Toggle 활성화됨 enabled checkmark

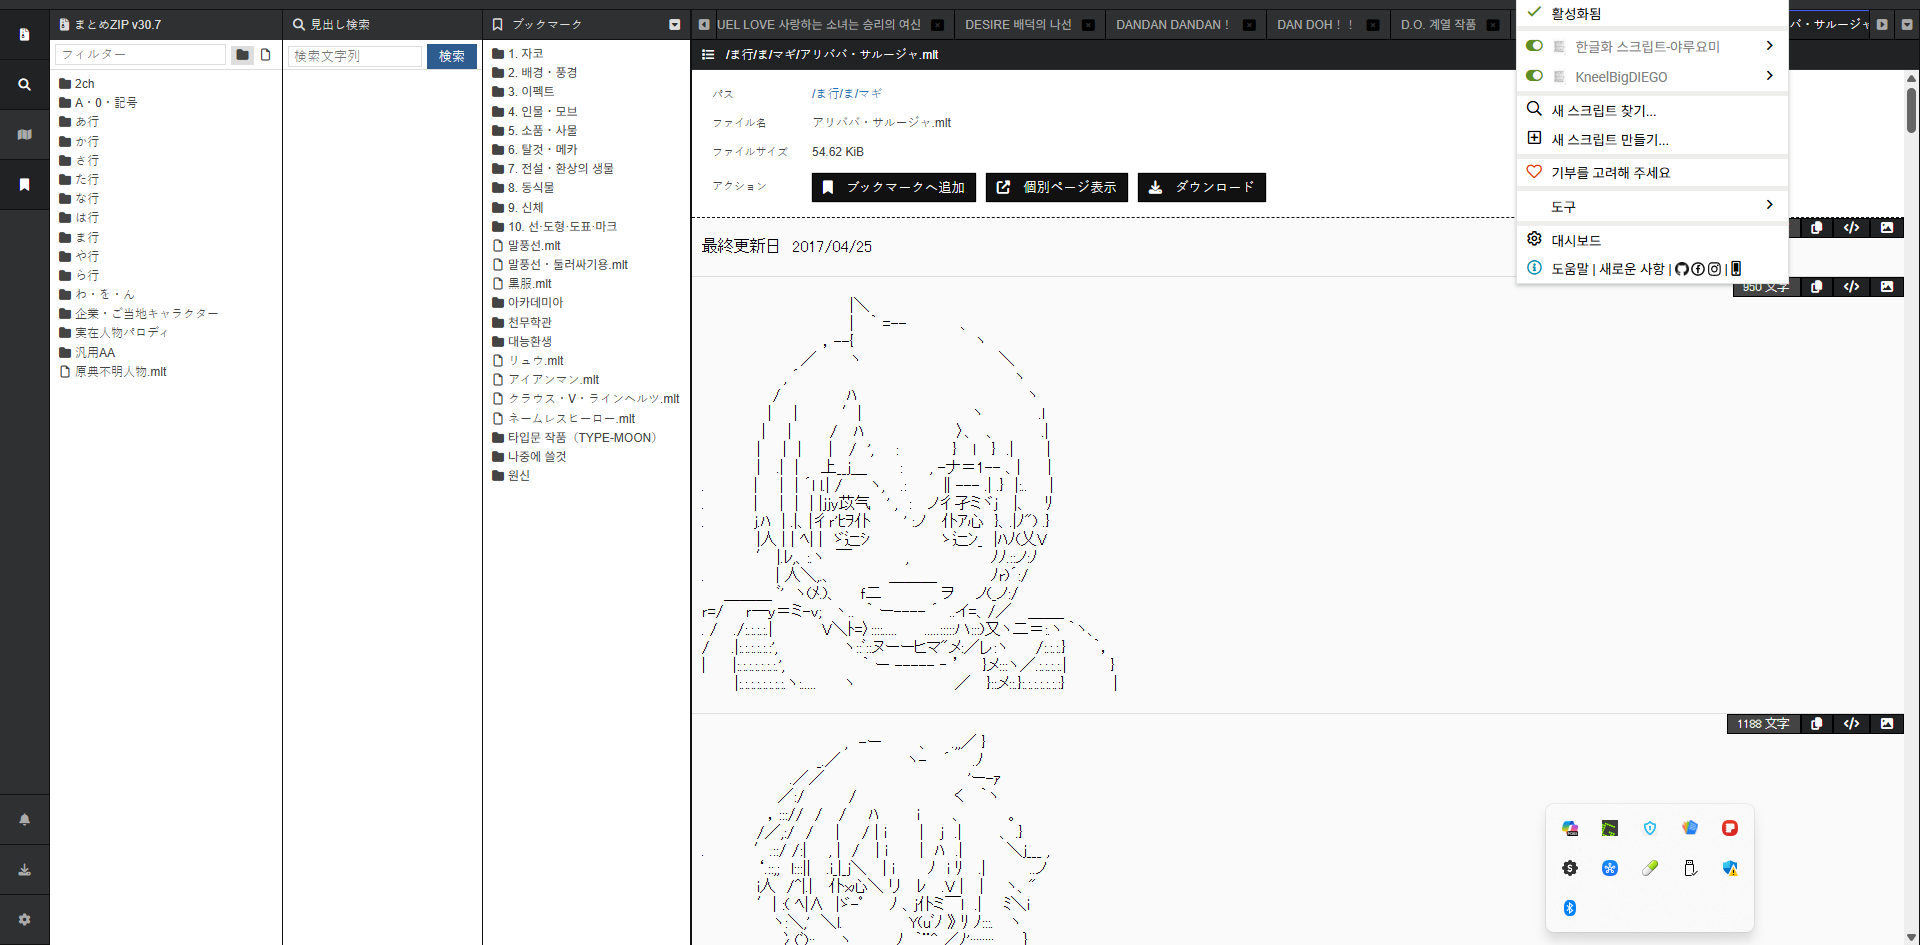pos(1534,12)
